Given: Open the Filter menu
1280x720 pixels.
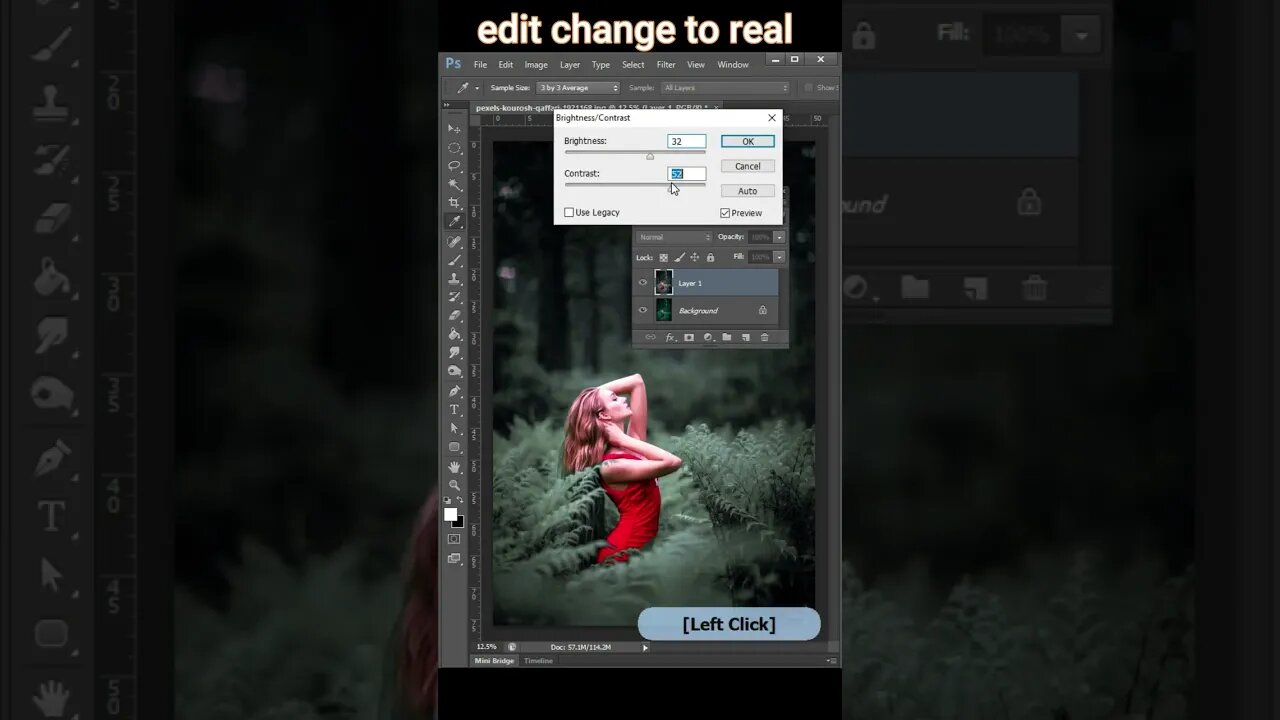Looking at the screenshot, I should point(666,65).
